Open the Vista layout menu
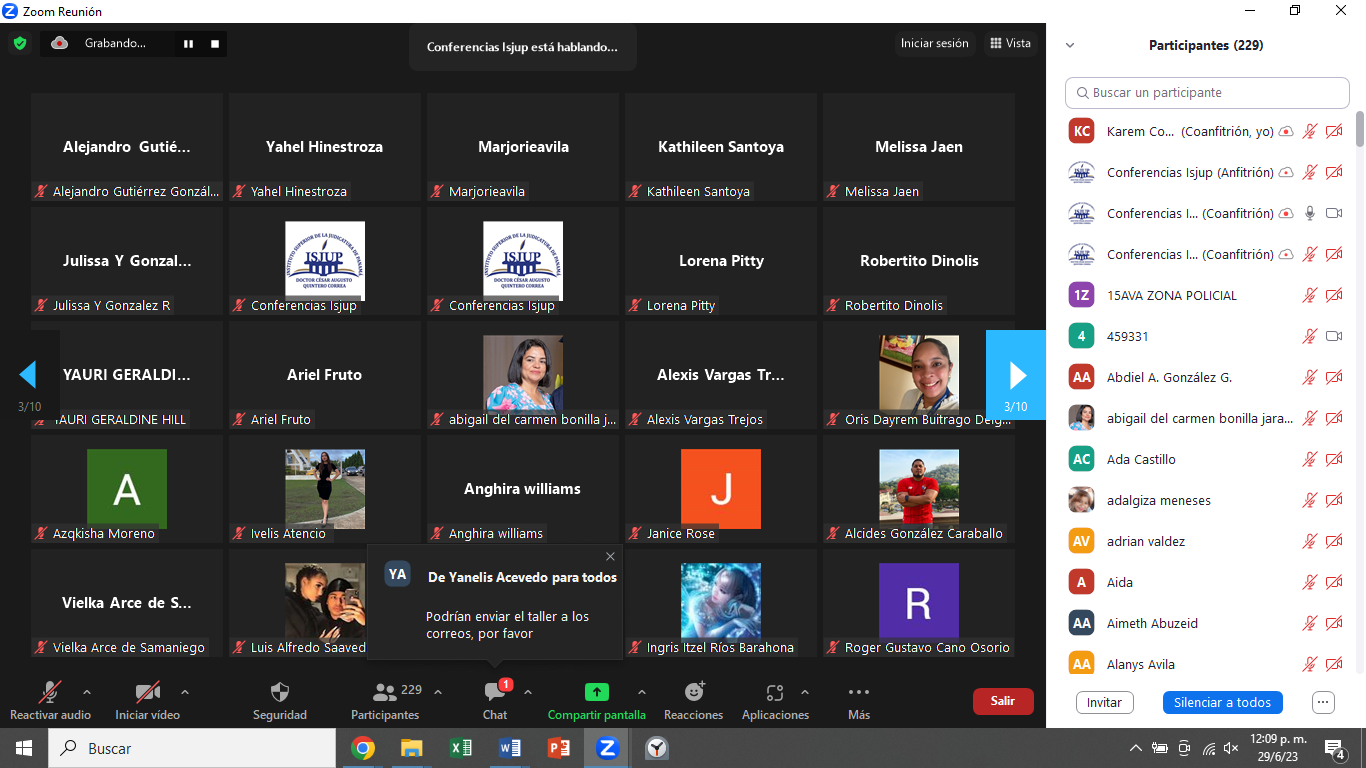This screenshot has height=768, width=1366. (x=1010, y=43)
